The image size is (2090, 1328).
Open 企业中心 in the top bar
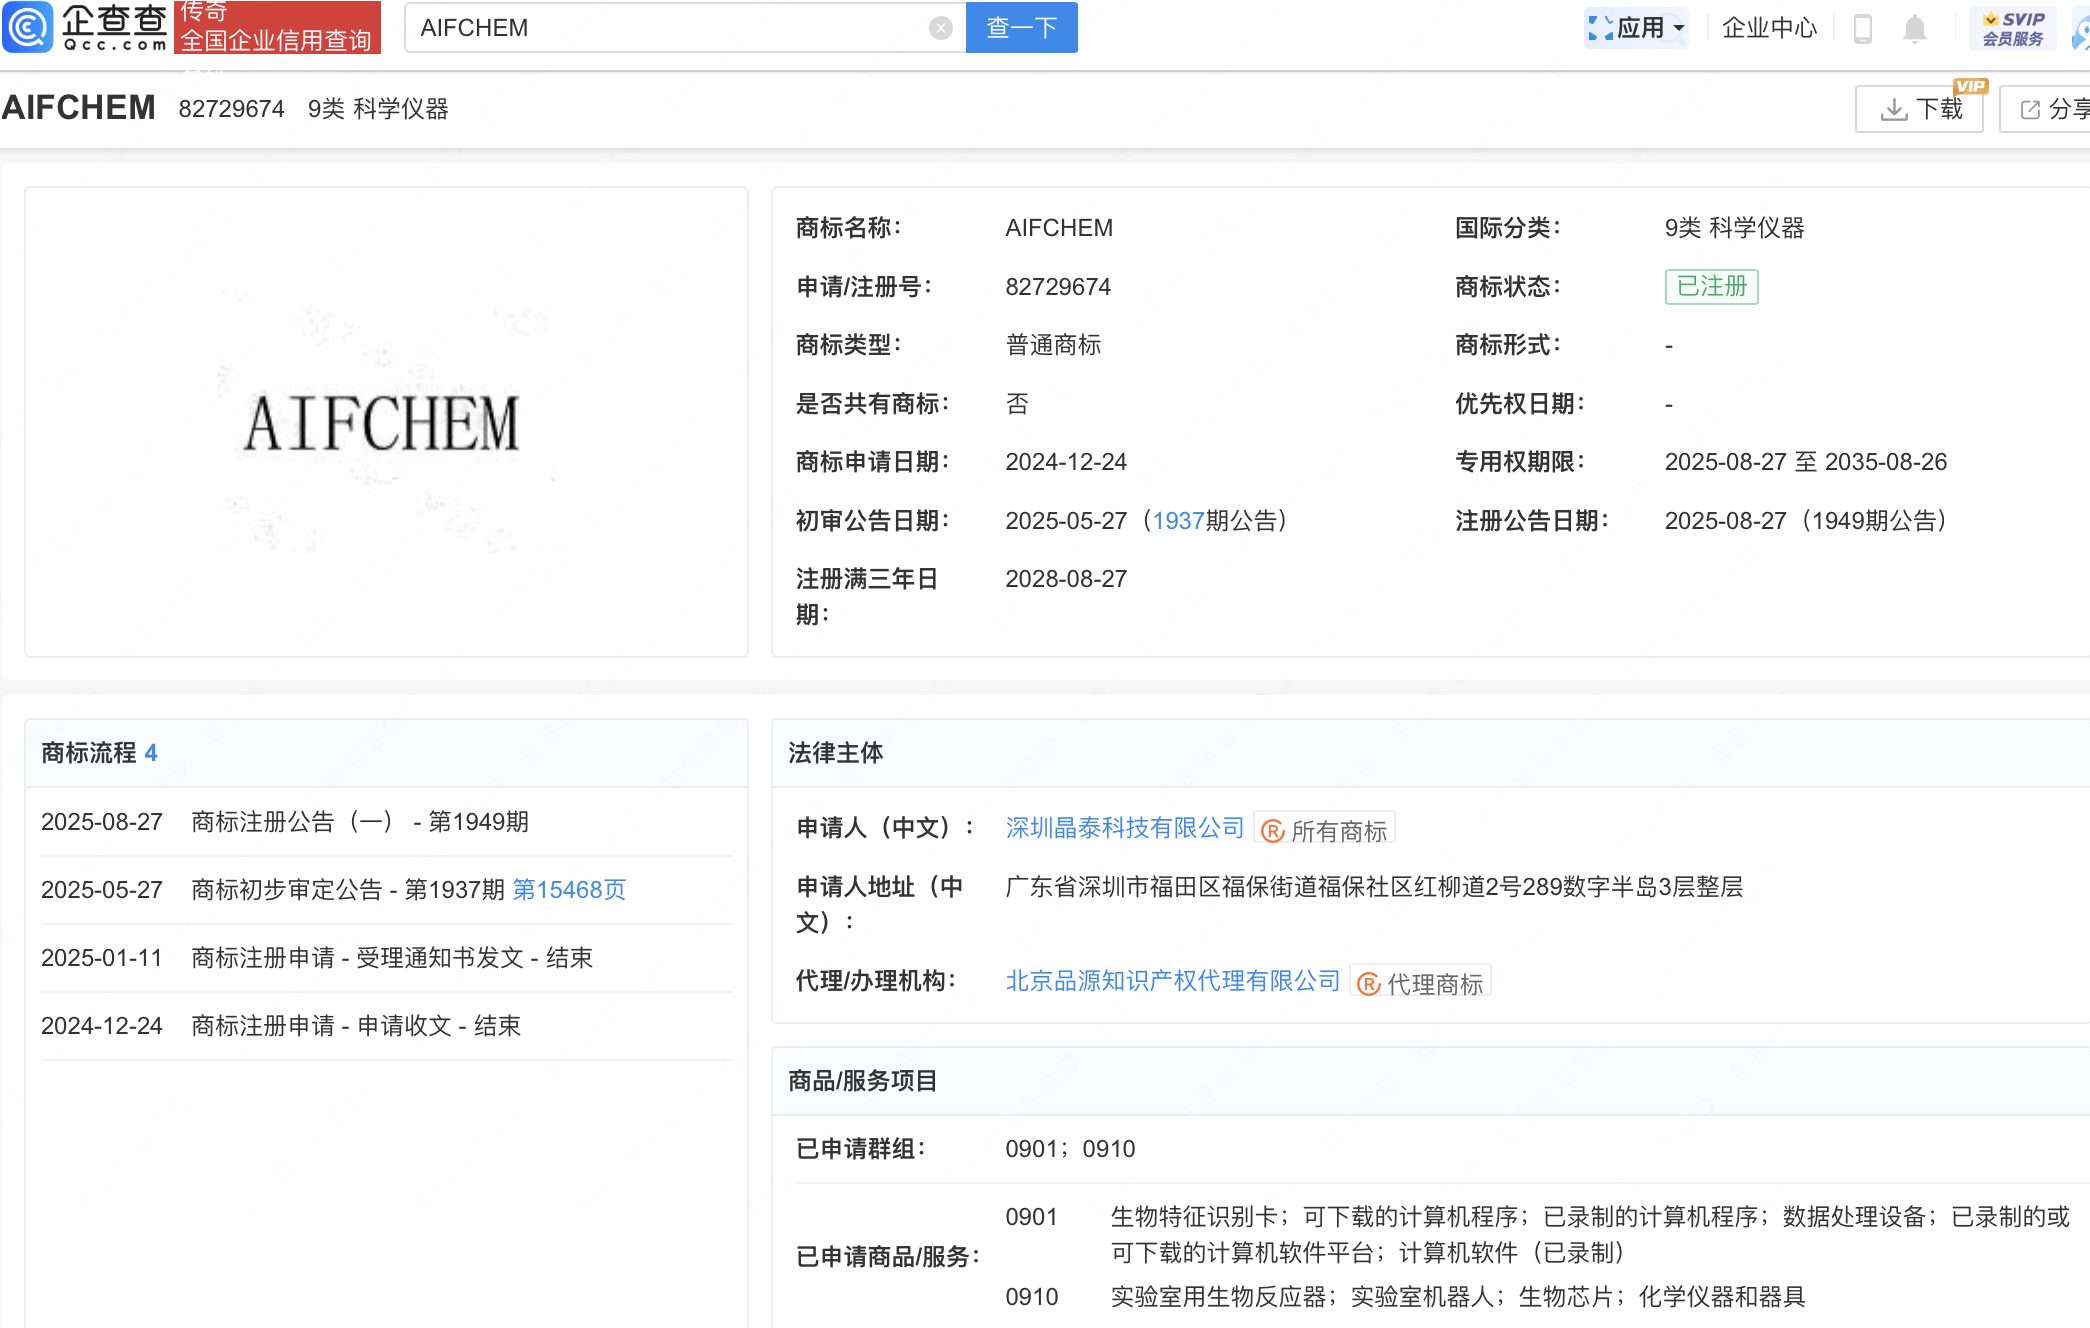pyautogui.click(x=1769, y=28)
